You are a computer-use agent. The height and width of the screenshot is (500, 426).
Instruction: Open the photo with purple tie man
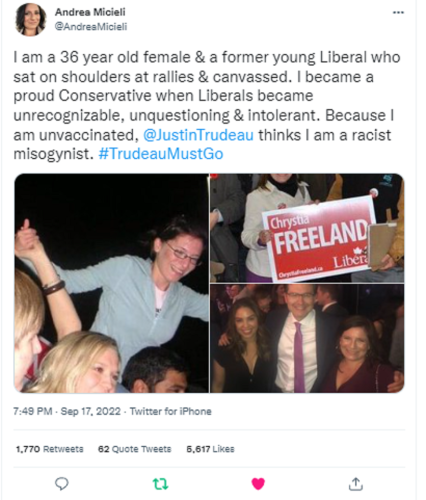307,338
